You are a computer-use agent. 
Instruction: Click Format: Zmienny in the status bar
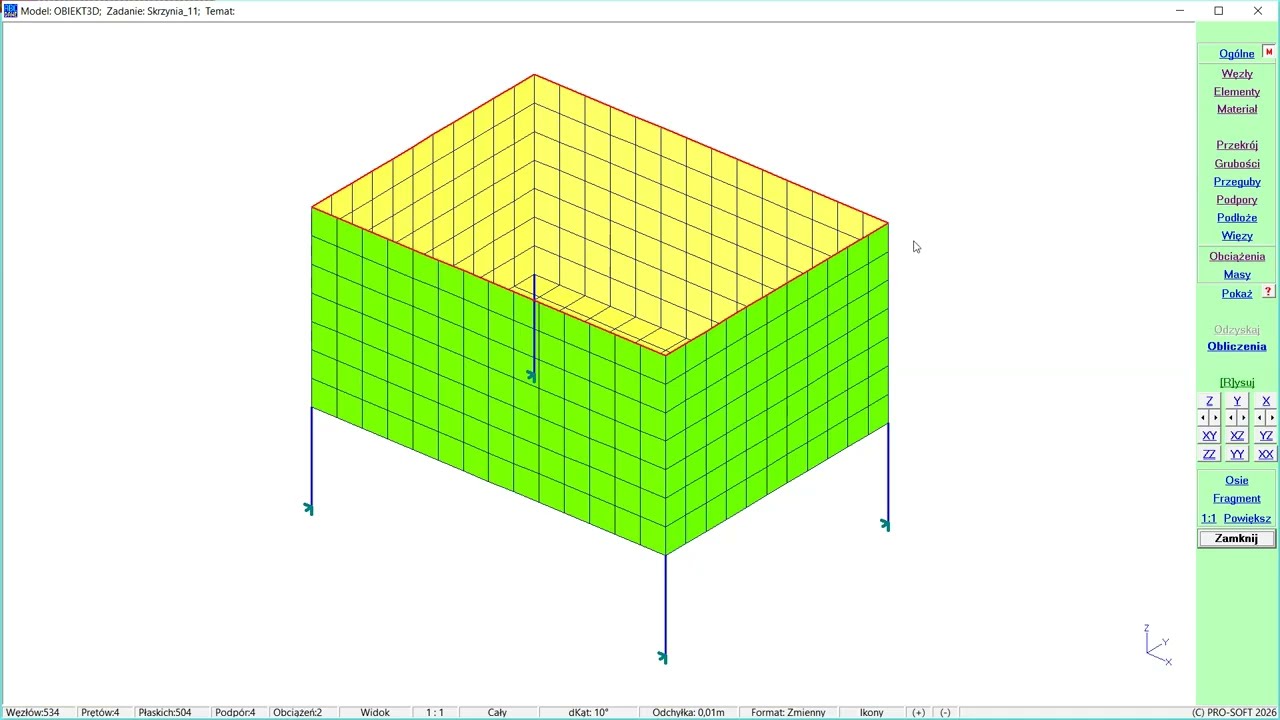pos(788,712)
